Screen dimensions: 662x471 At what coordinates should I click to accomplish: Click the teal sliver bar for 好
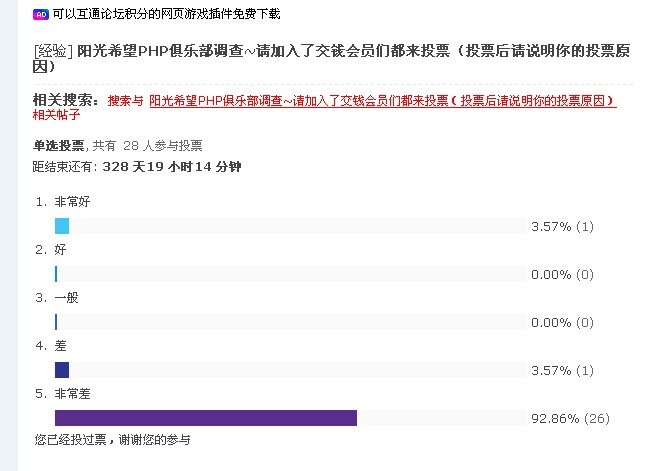[x=56, y=274]
